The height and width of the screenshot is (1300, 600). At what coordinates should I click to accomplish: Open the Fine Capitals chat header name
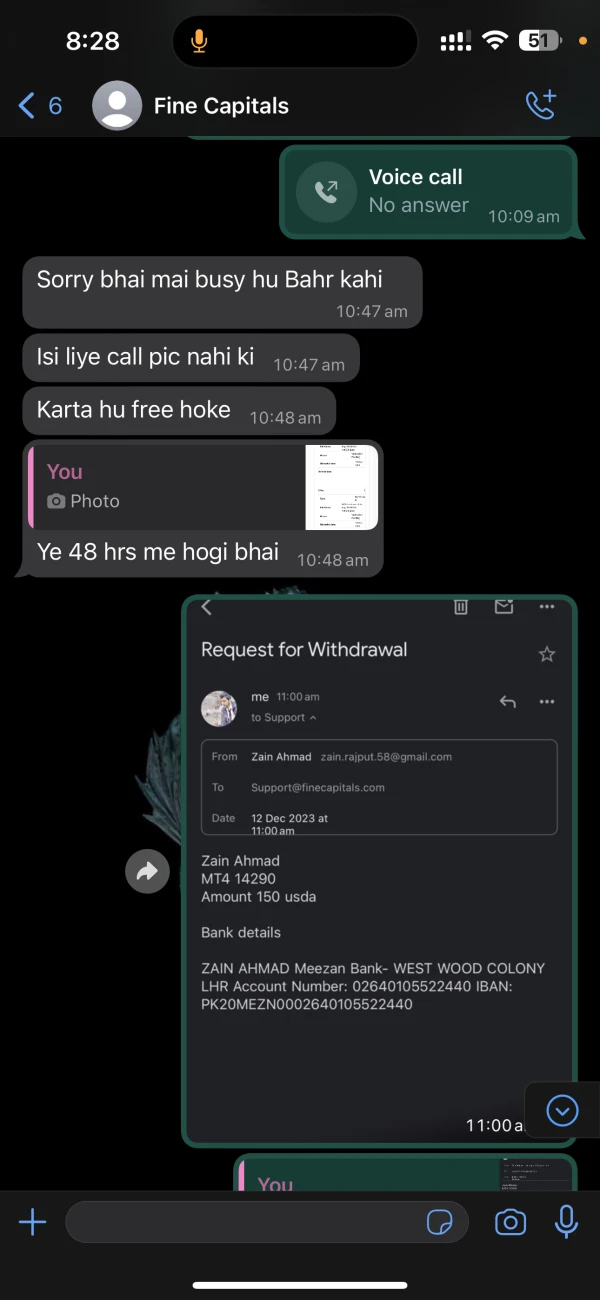[x=221, y=106]
